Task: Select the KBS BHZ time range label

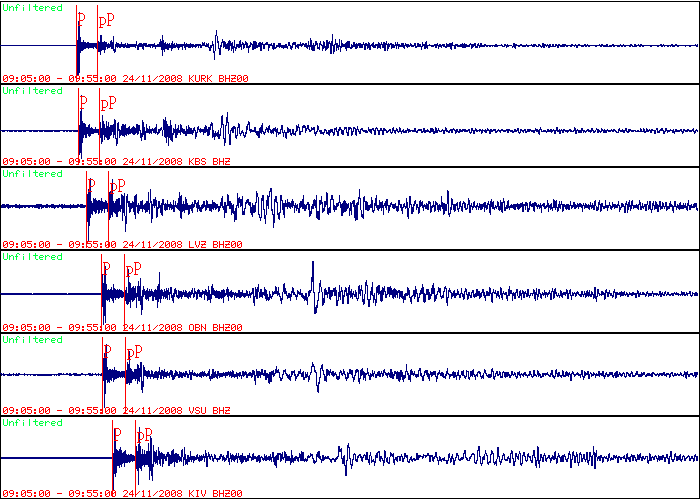Action: pos(117,161)
